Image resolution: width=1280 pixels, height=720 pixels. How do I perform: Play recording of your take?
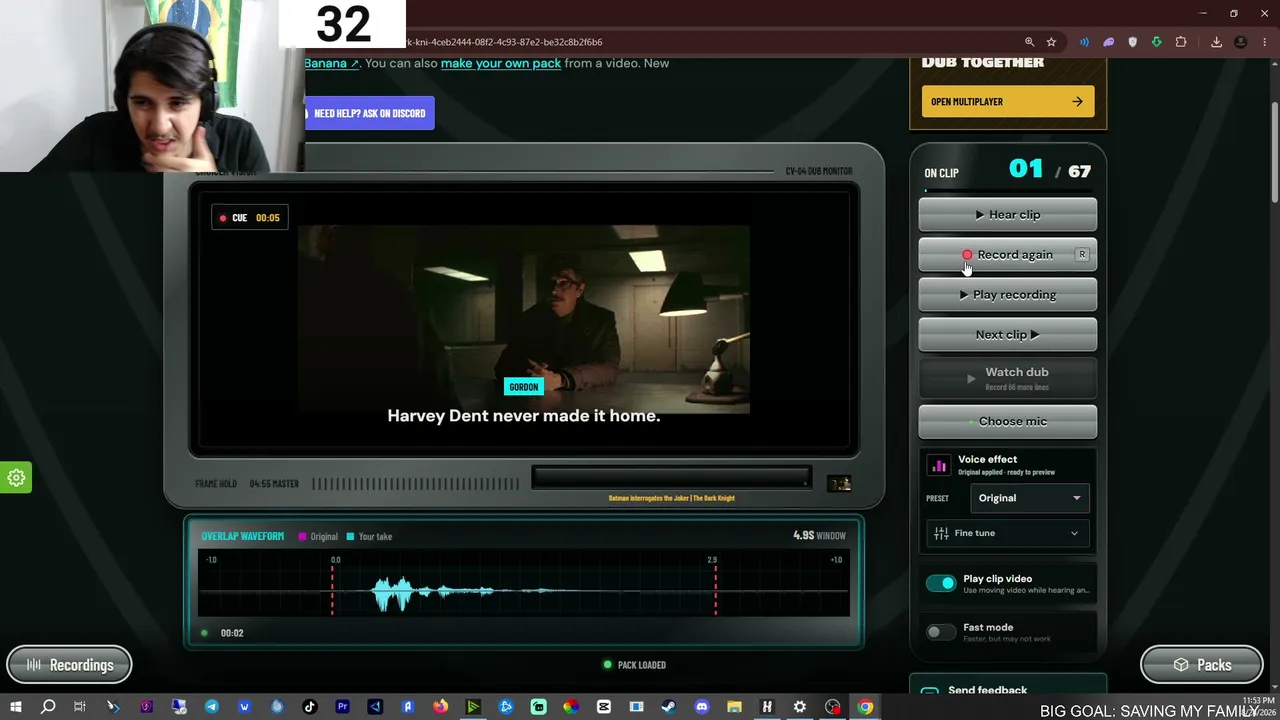[x=1008, y=294]
